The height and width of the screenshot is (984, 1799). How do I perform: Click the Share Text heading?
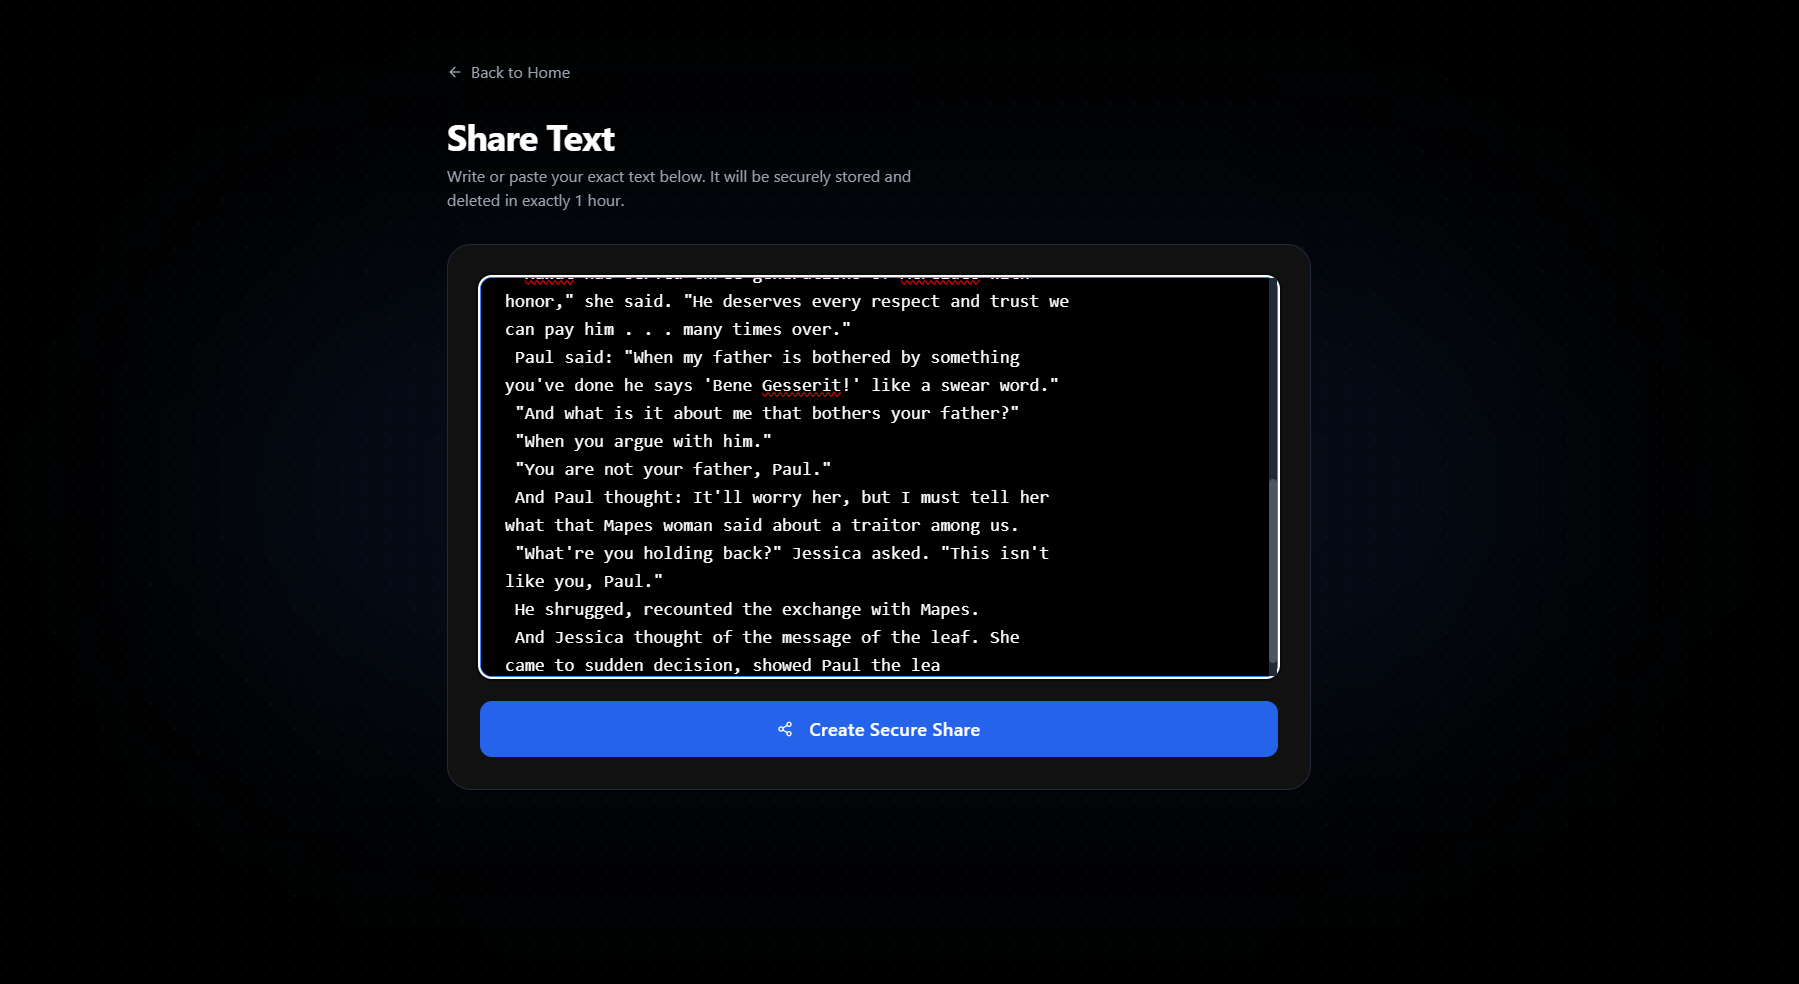tap(531, 139)
